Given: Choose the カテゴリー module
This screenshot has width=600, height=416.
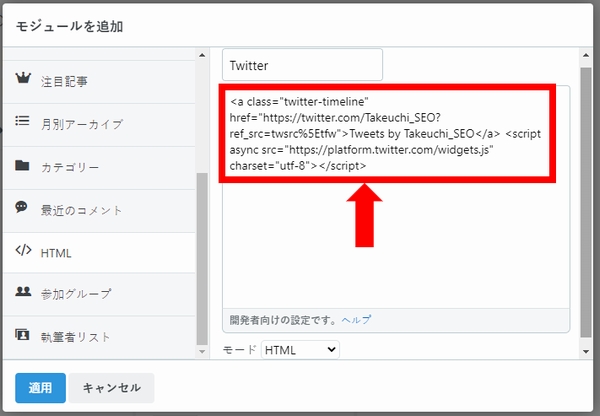Looking at the screenshot, I should click(99, 168).
